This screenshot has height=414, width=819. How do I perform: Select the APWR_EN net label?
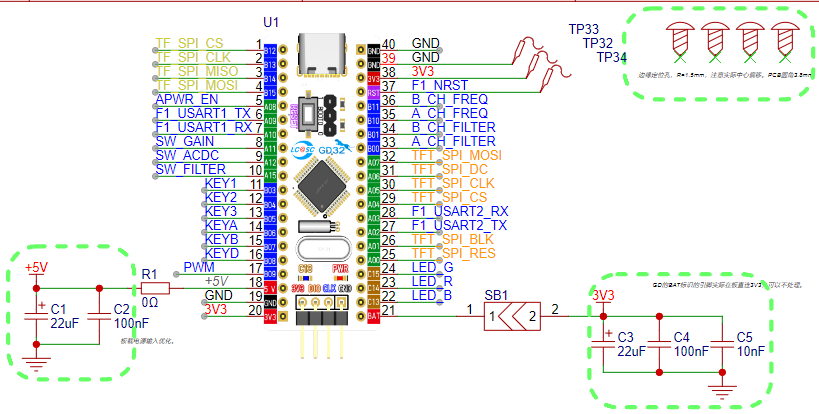[x=187, y=99]
